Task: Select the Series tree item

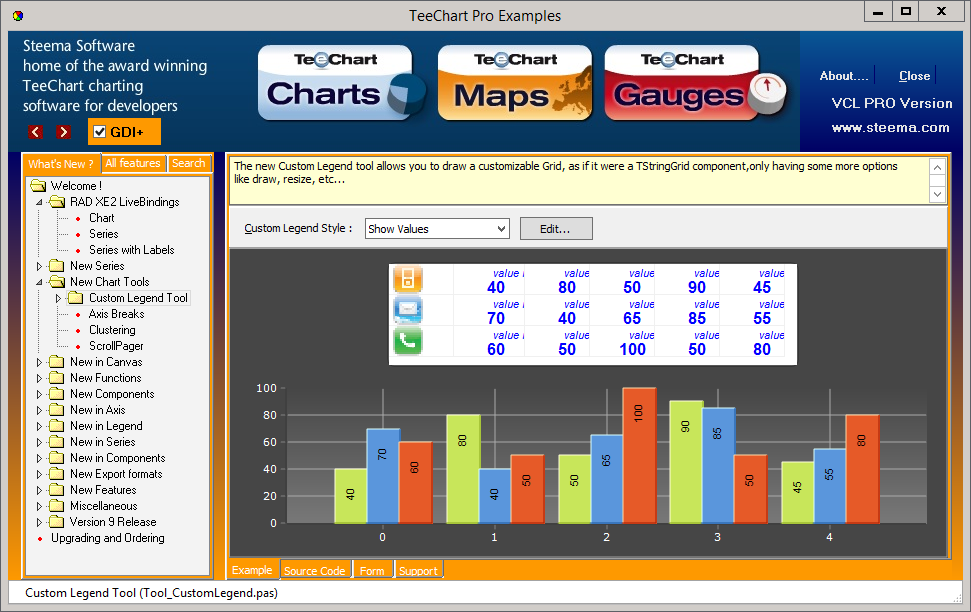Action: (103, 234)
